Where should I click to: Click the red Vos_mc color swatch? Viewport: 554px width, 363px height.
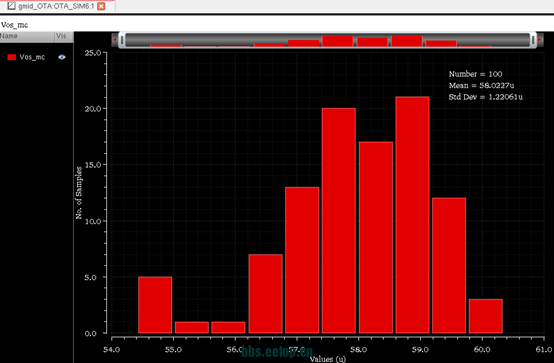coord(12,57)
